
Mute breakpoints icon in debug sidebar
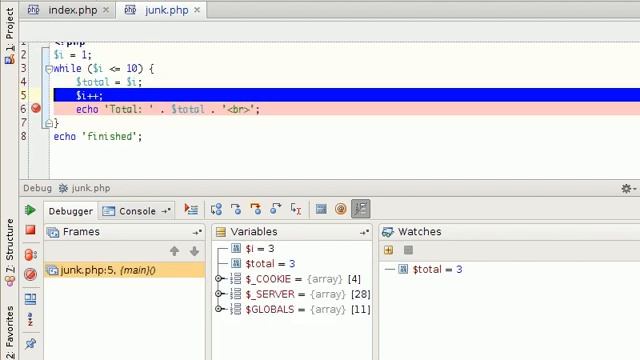[30, 274]
